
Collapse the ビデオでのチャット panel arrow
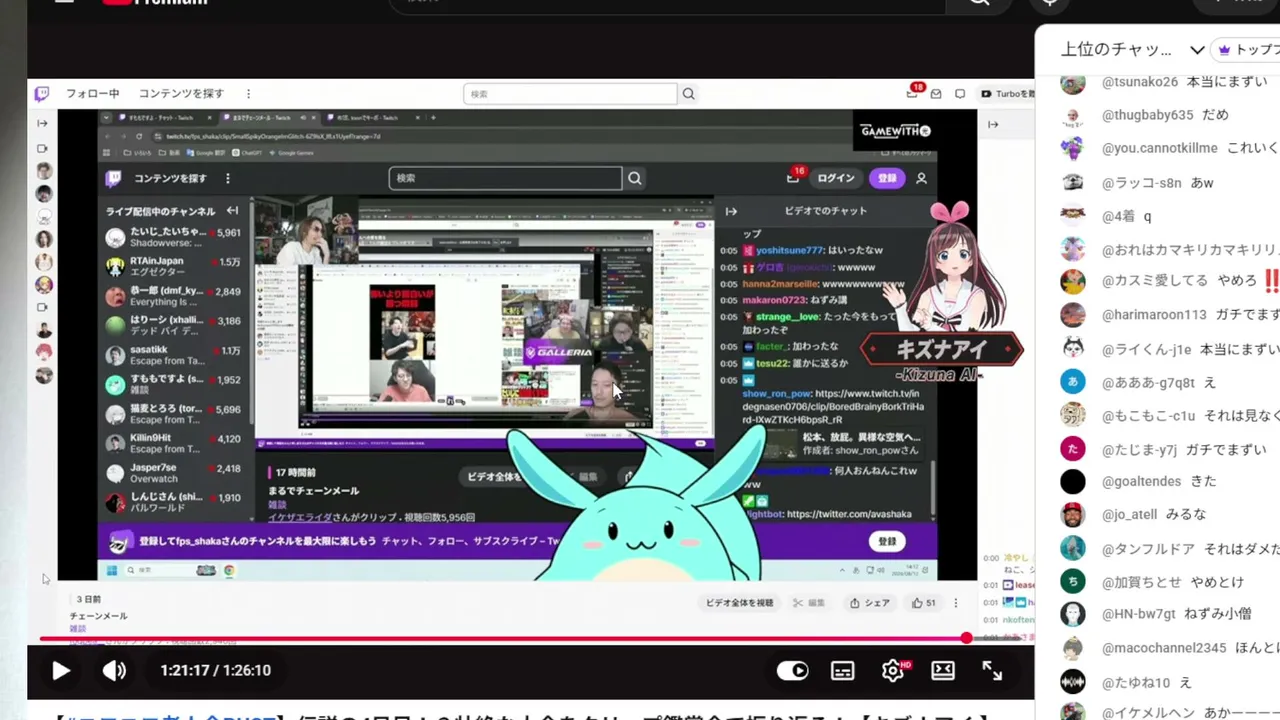pos(731,211)
